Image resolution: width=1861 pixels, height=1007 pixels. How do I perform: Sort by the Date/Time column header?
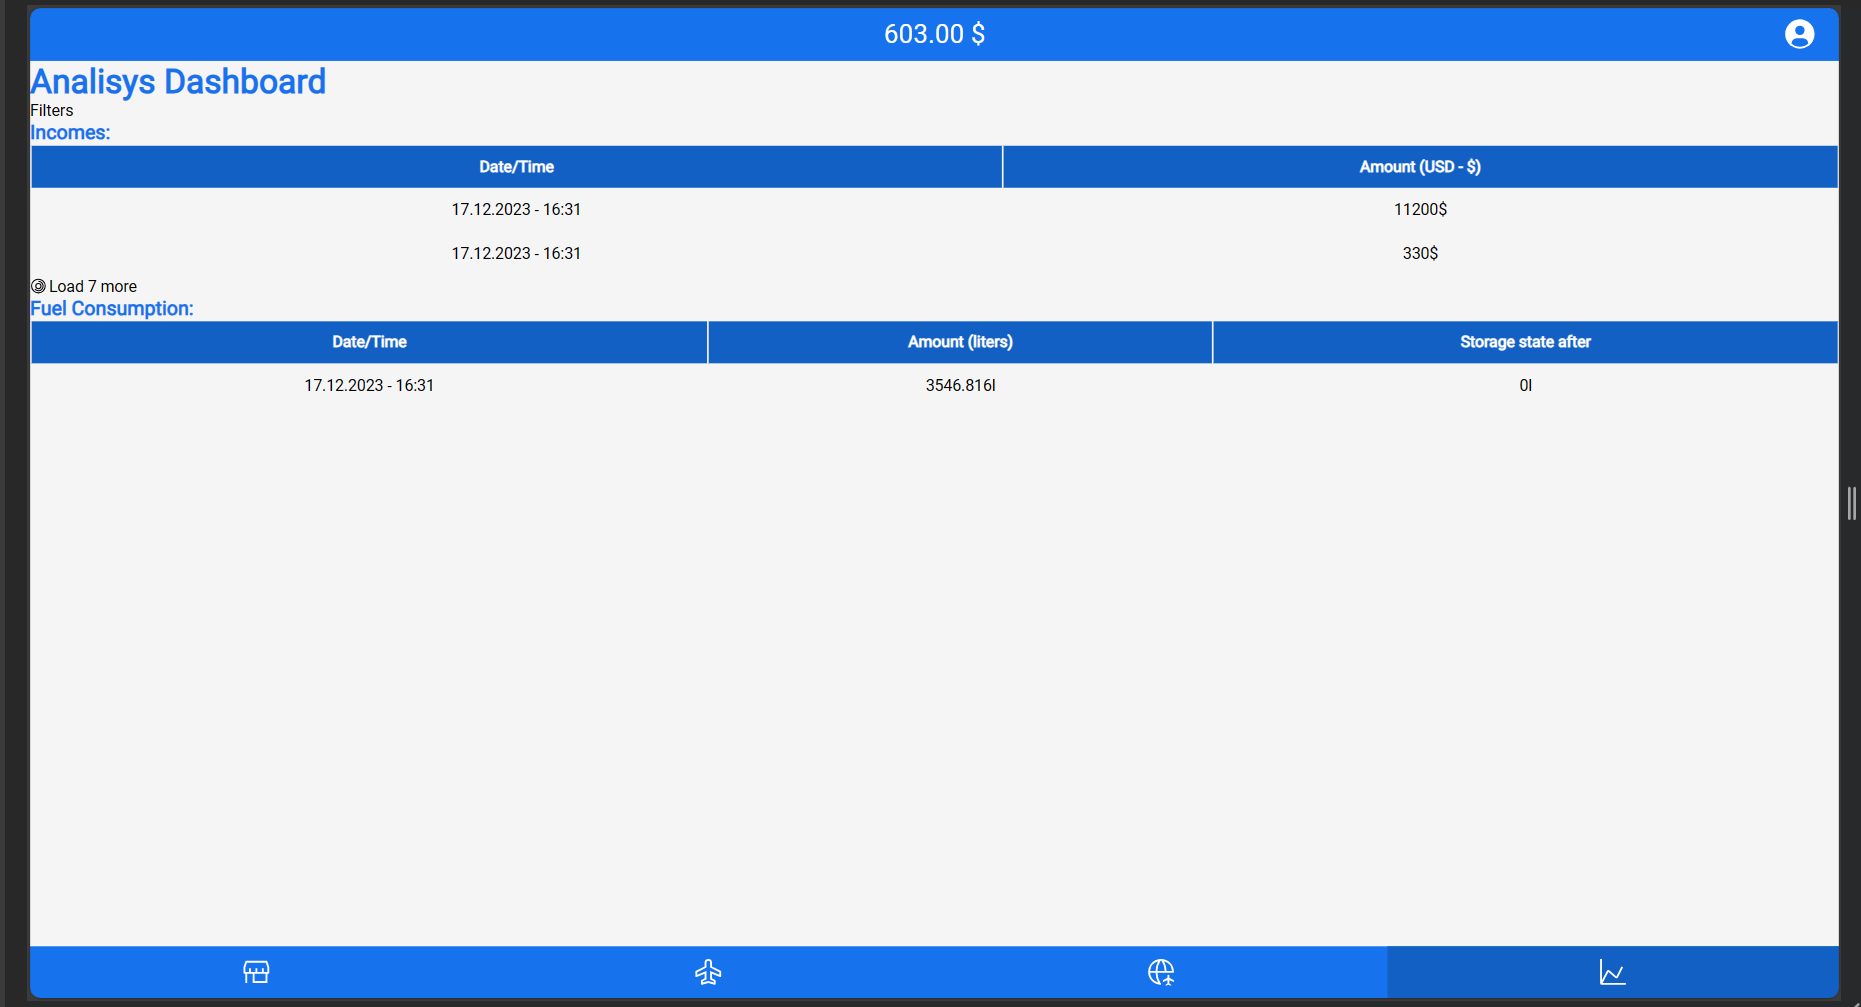click(516, 167)
